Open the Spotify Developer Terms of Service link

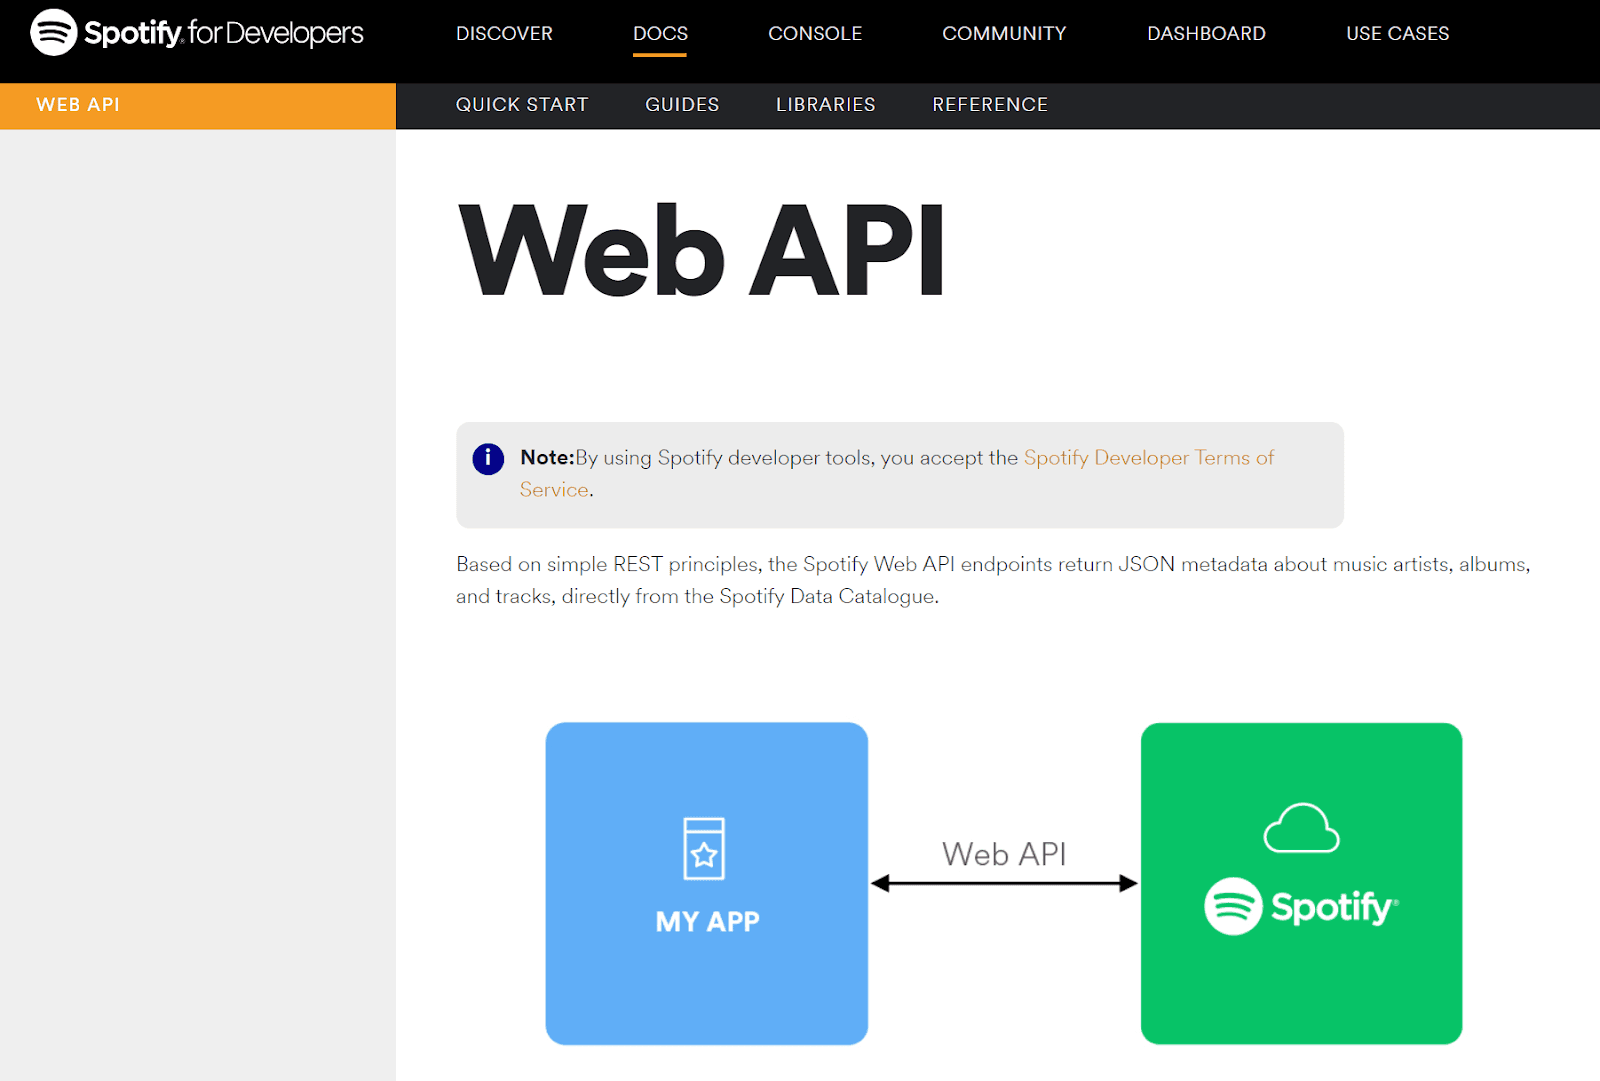(x=1148, y=458)
